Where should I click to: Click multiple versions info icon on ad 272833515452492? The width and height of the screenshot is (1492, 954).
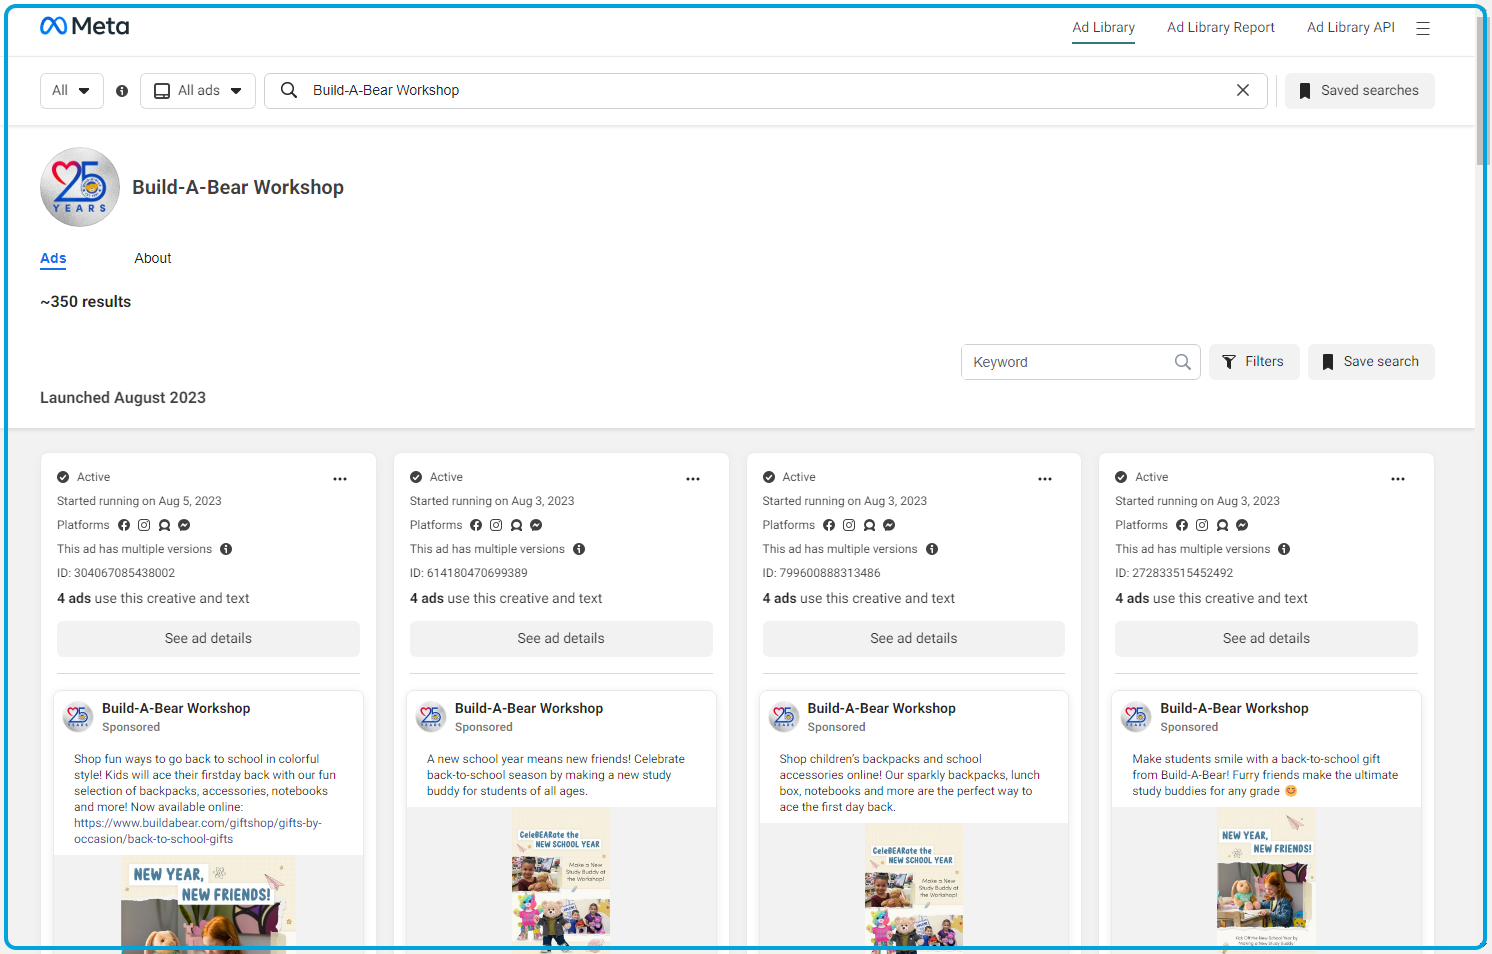point(1284,549)
